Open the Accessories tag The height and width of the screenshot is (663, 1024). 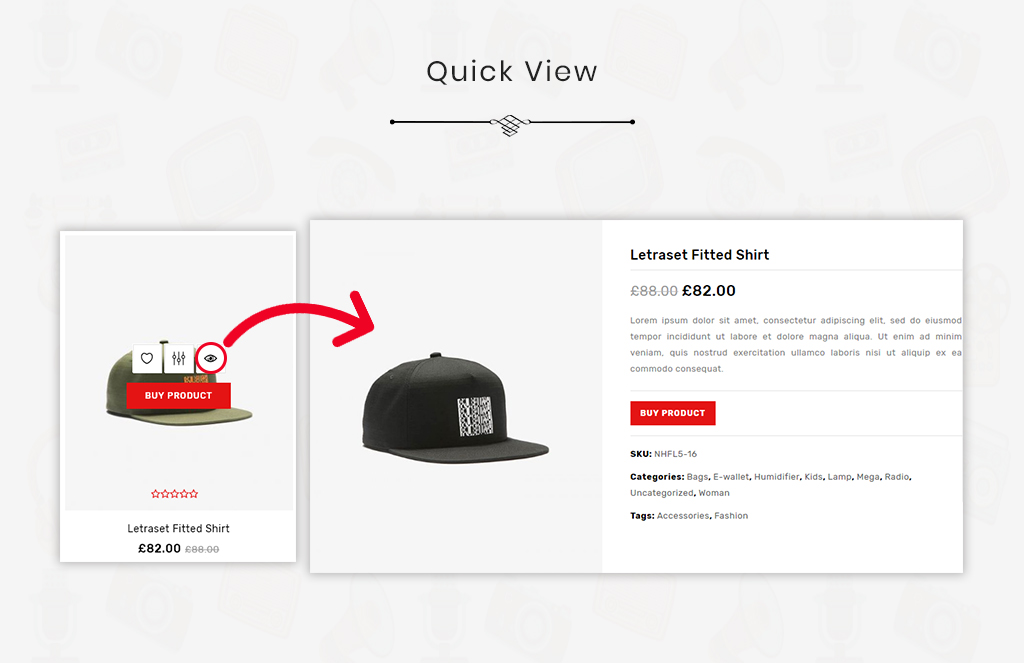[x=682, y=516]
